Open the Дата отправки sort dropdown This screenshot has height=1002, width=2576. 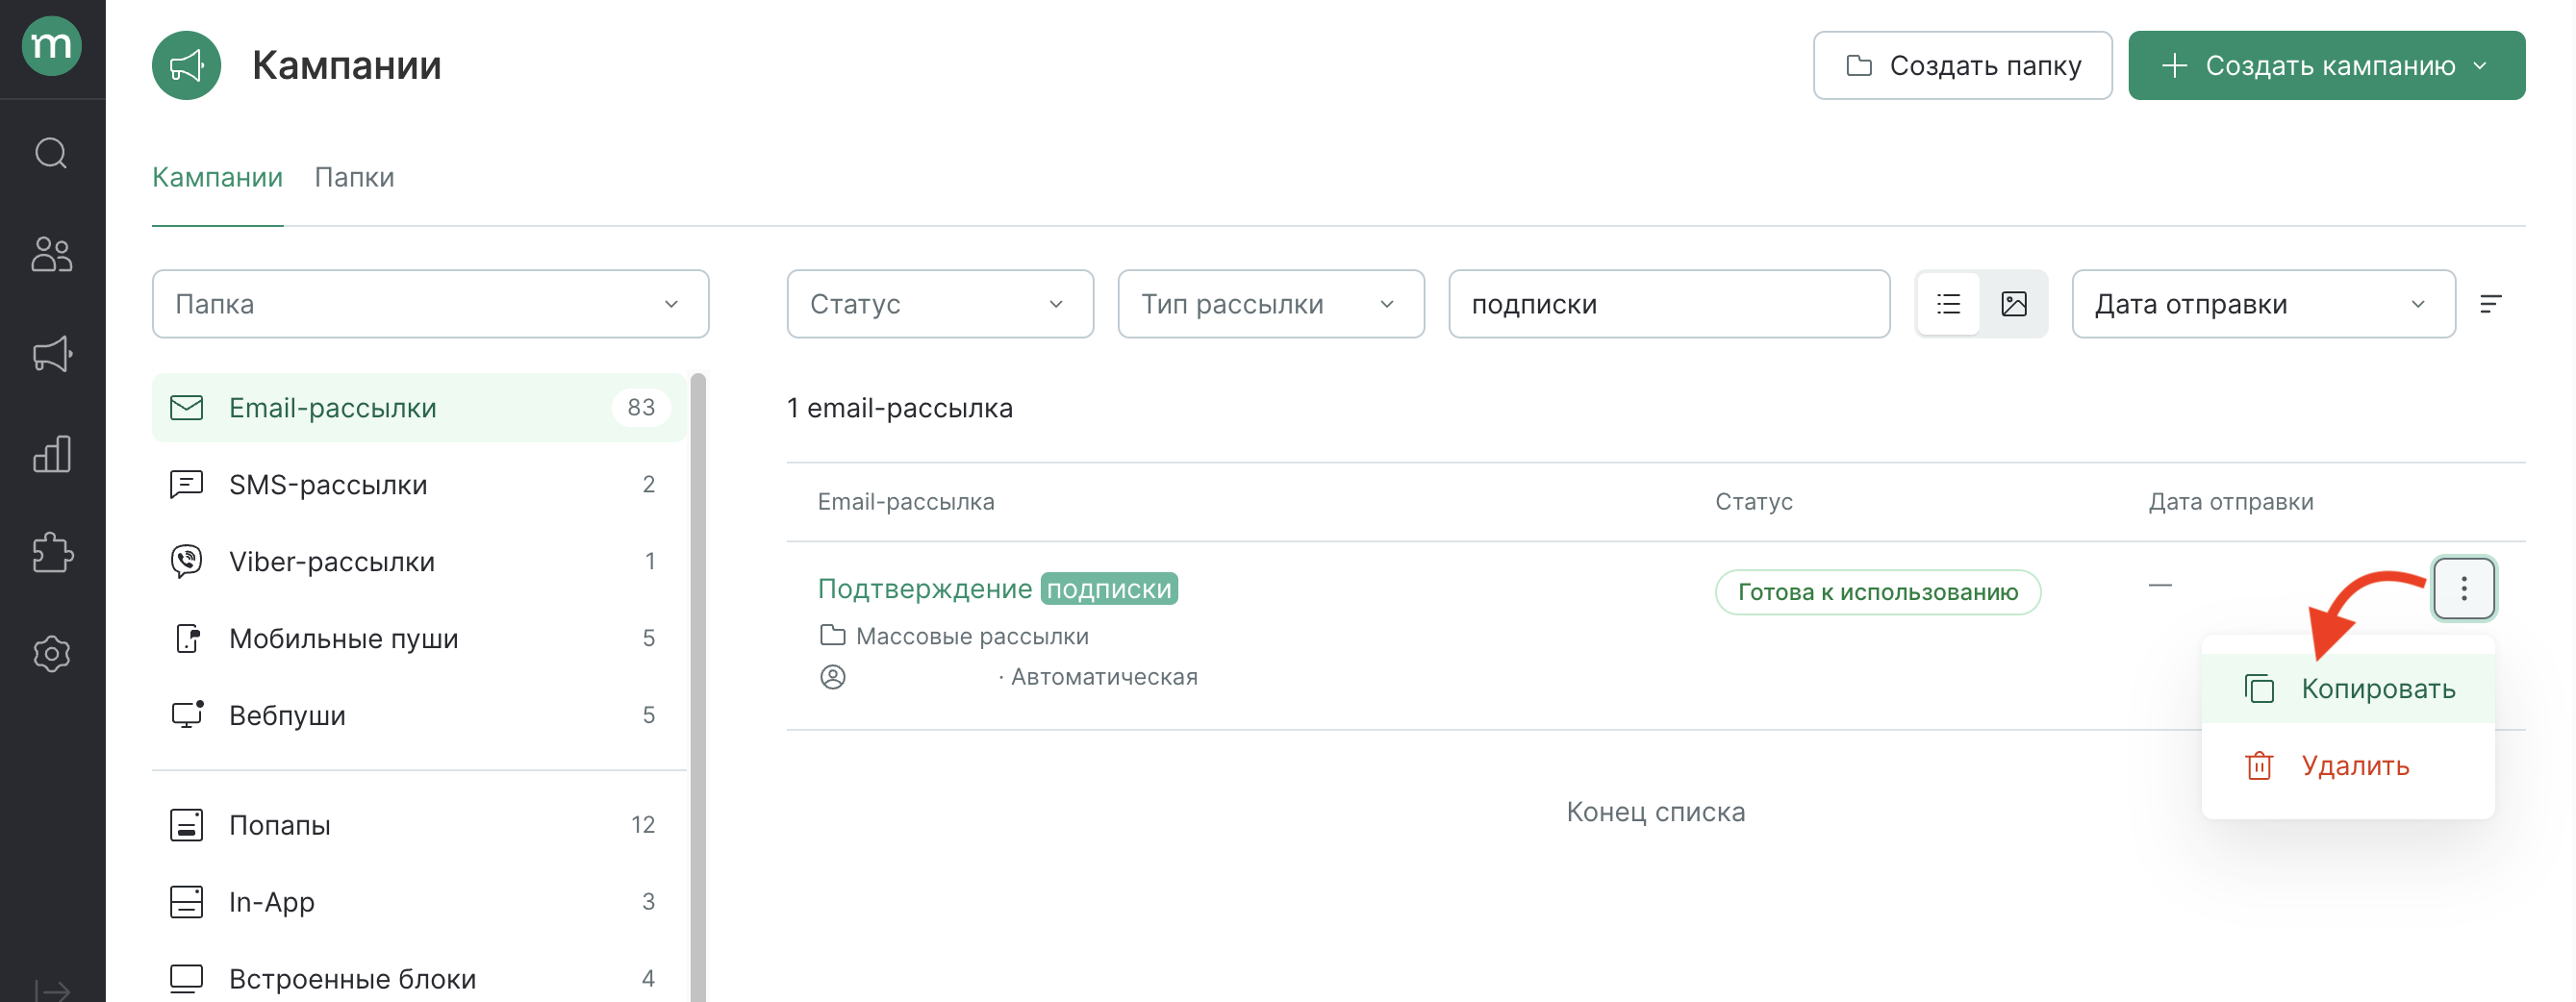tap(2263, 304)
